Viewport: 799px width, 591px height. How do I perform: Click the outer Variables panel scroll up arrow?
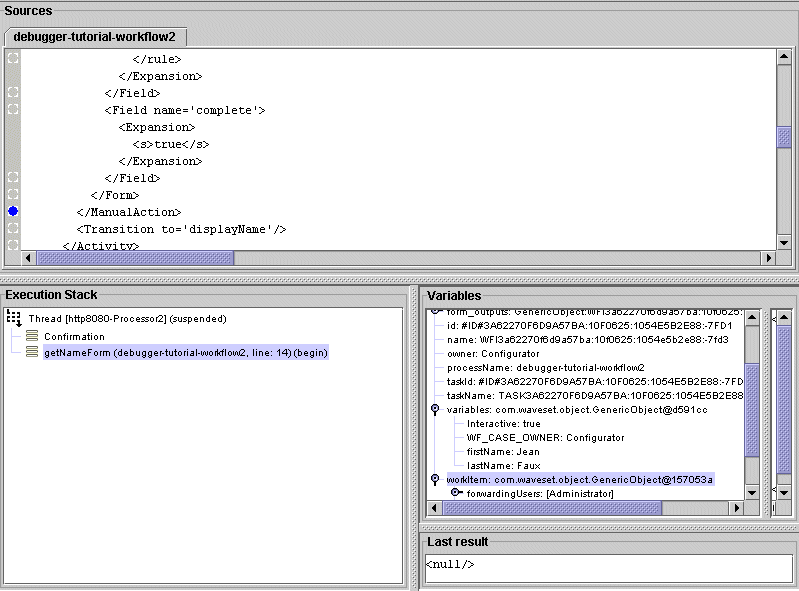click(x=784, y=317)
